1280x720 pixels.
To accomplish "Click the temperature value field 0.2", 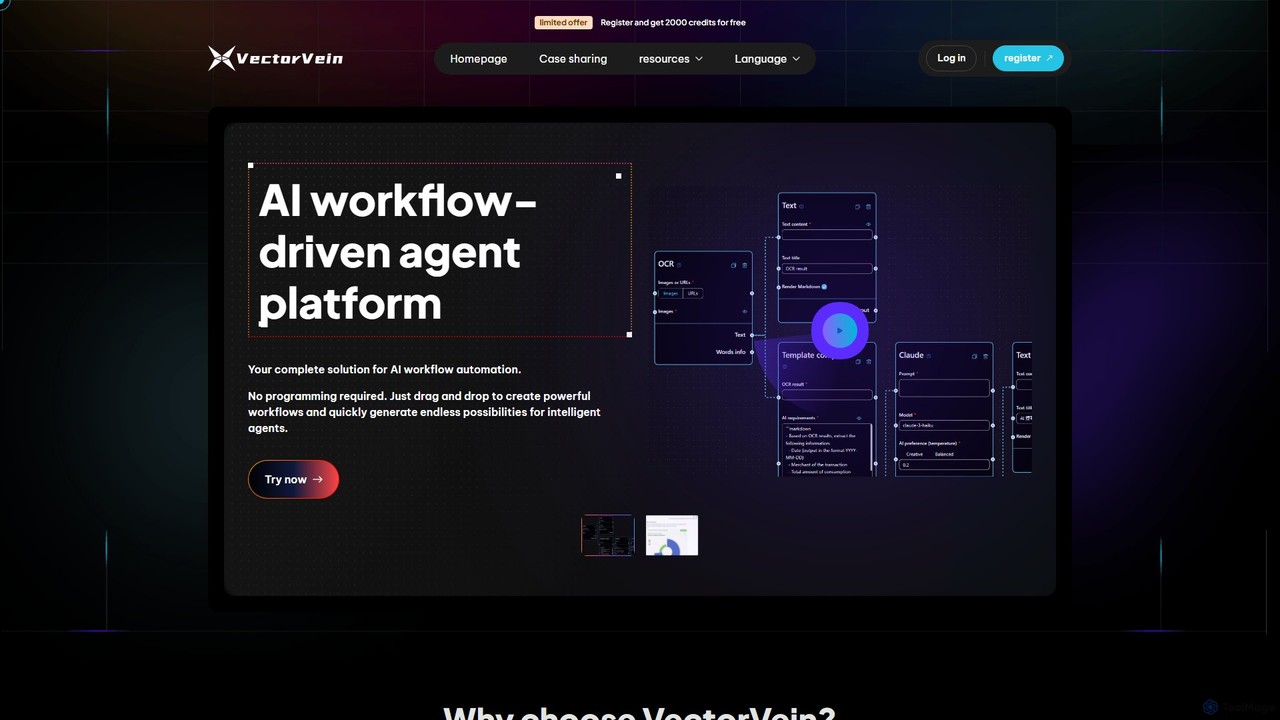I will click(944, 465).
